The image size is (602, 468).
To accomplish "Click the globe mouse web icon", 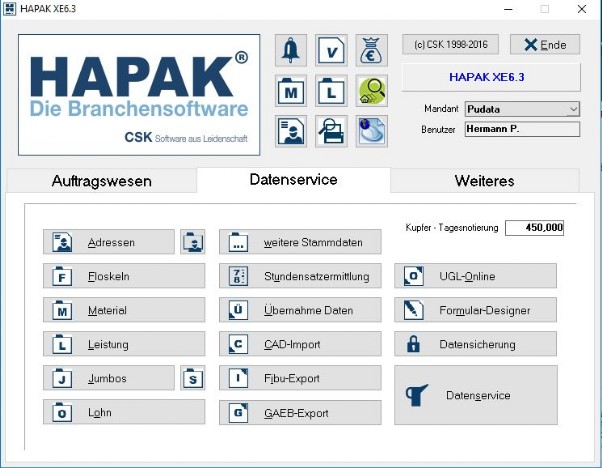I will [371, 131].
